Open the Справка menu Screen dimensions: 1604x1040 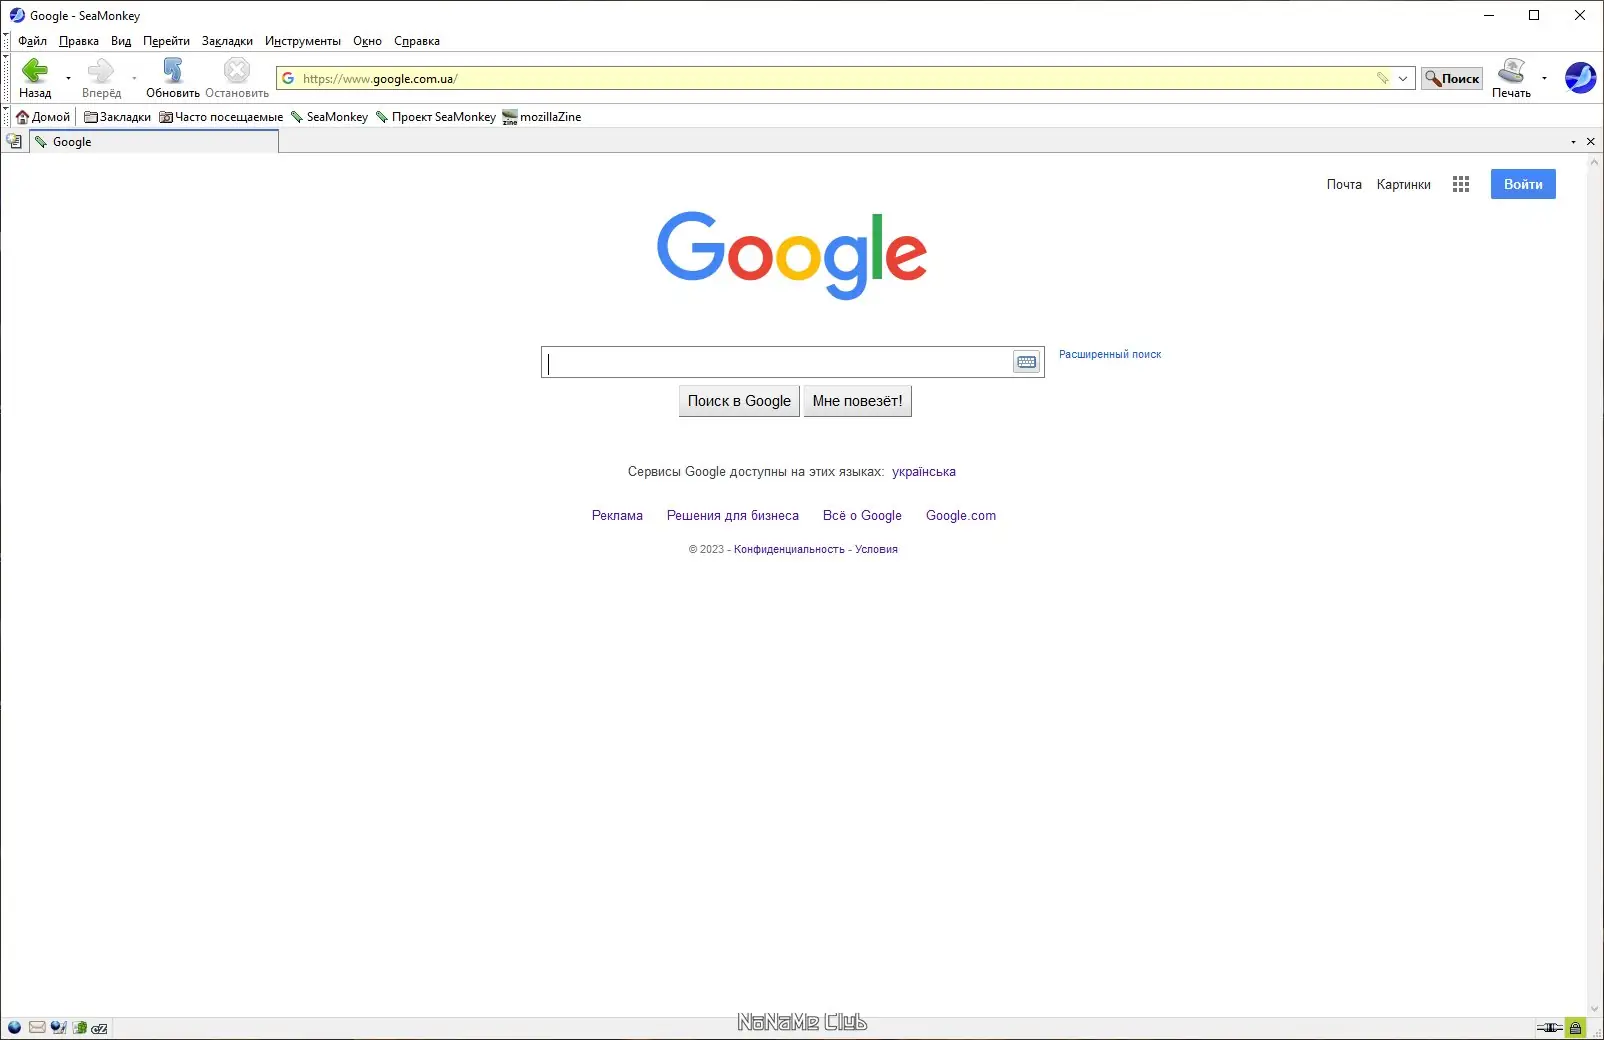417,41
